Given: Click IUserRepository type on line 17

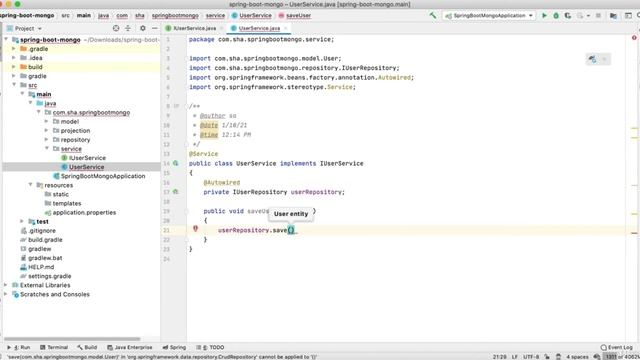Looking at the screenshot, I should (260, 192).
